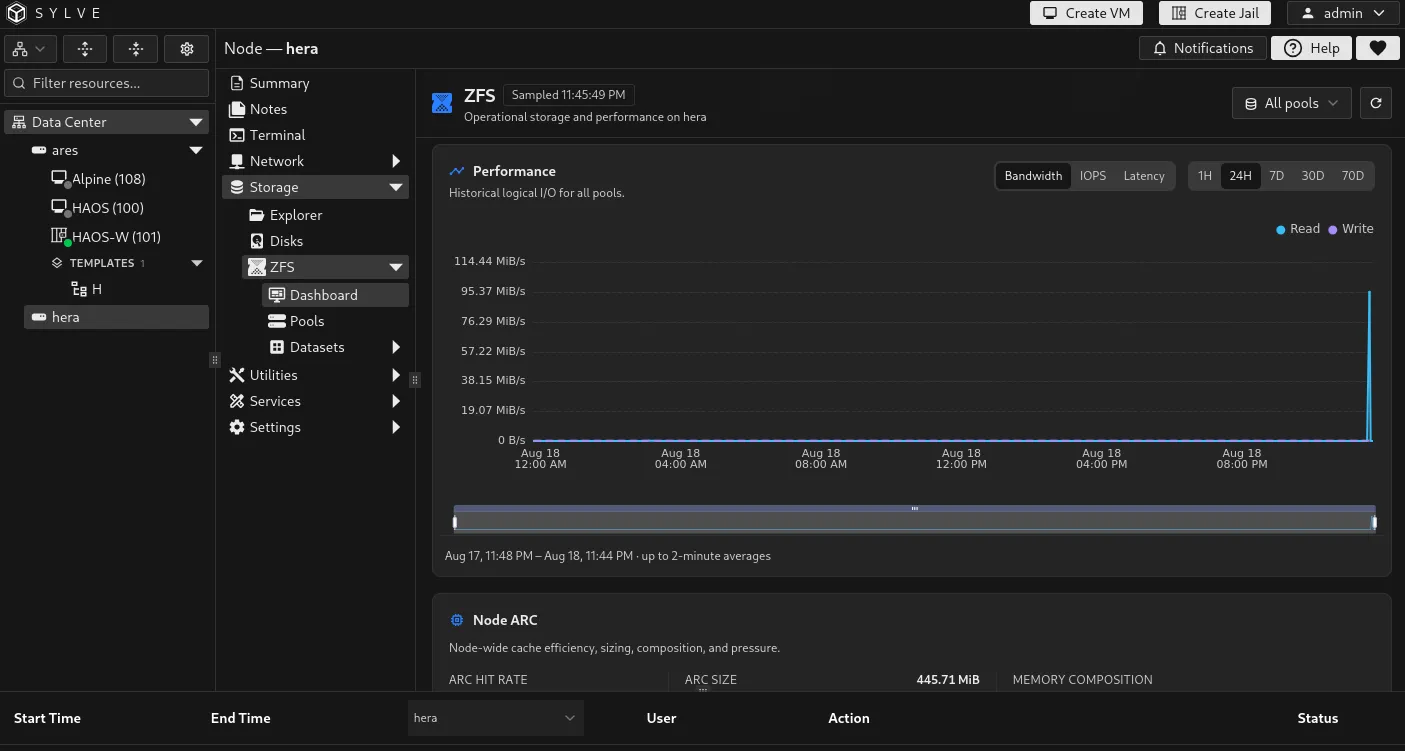Expand the Network menu arrow
Screen dimensions: 1405x751
(396, 161)
